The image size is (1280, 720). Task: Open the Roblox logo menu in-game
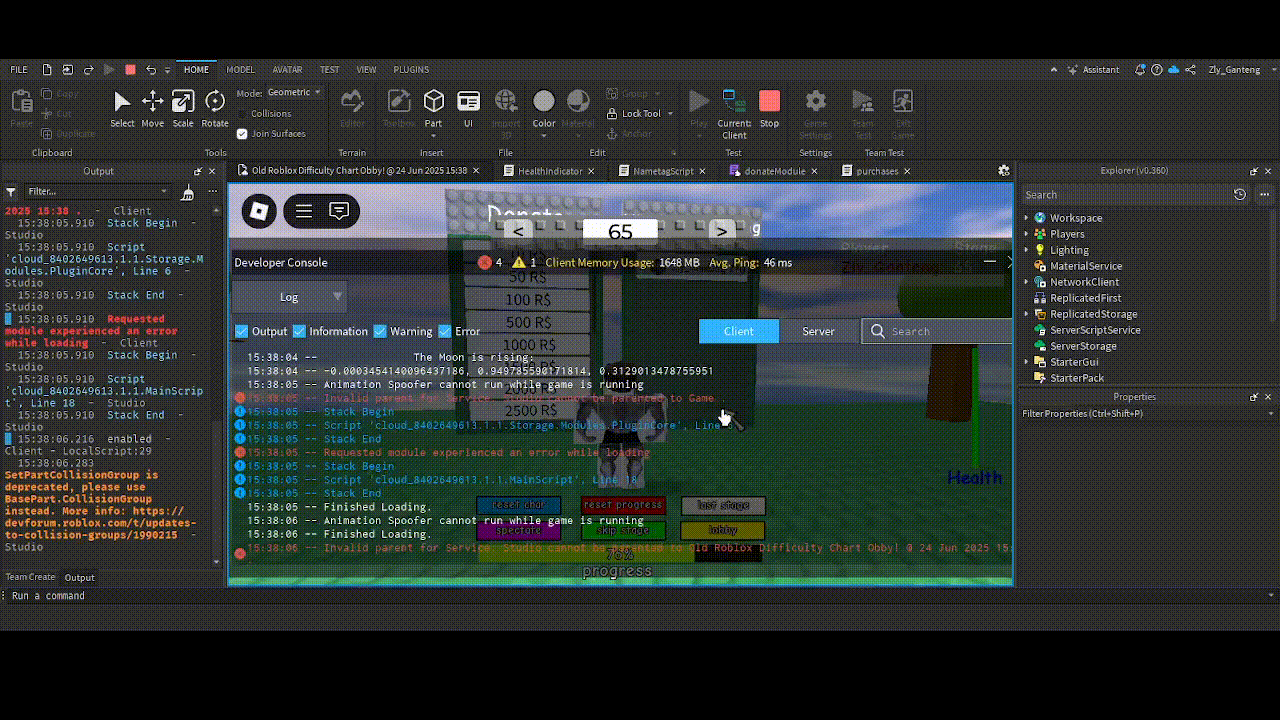click(259, 211)
